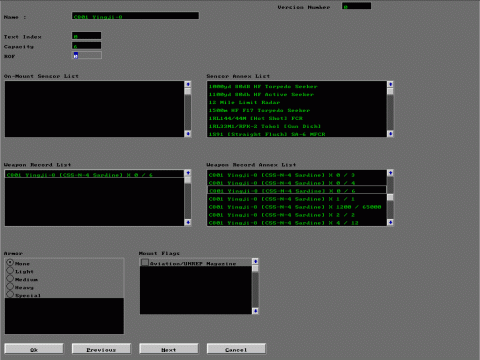Go to the Next record
Viewport: 480px width, 360px height.
[169, 349]
